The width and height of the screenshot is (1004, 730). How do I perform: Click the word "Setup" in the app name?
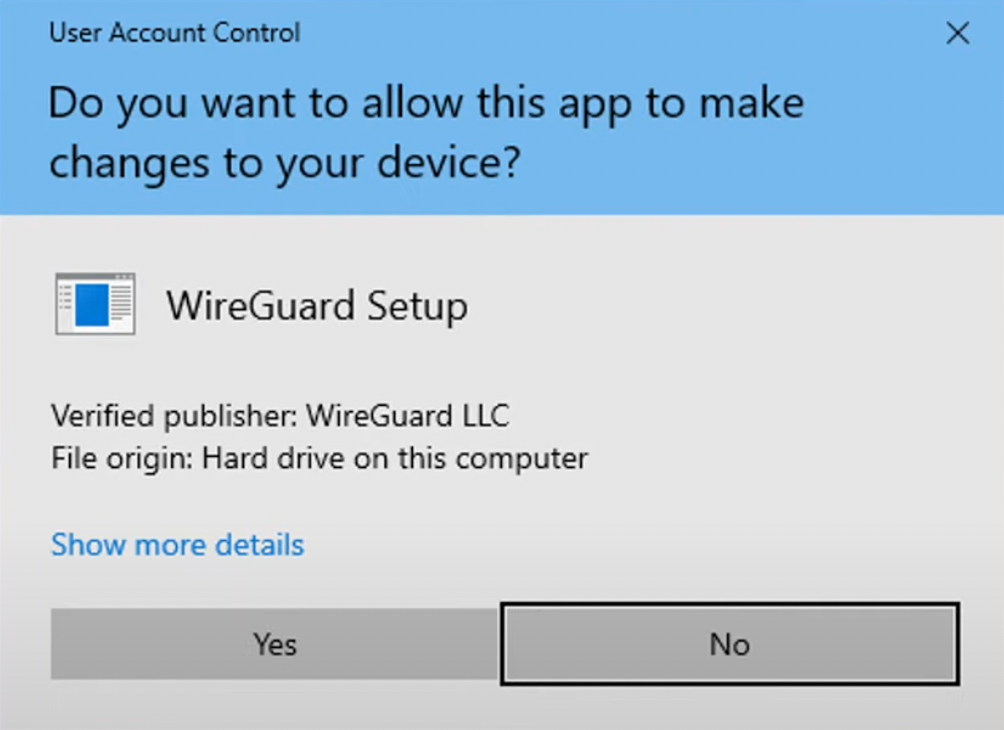coord(417,305)
